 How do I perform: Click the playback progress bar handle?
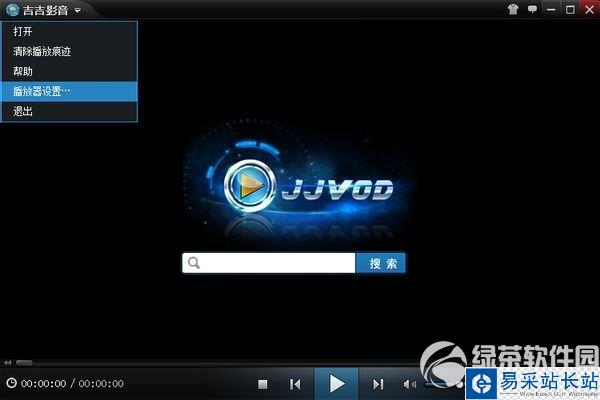click(24, 362)
